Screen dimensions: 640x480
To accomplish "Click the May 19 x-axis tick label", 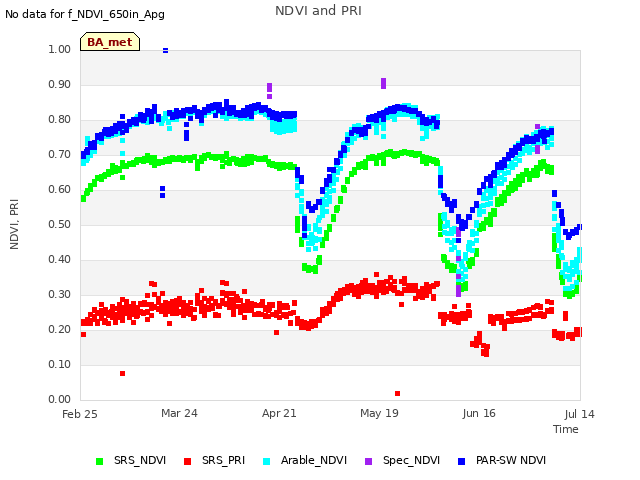I will click(x=379, y=413).
